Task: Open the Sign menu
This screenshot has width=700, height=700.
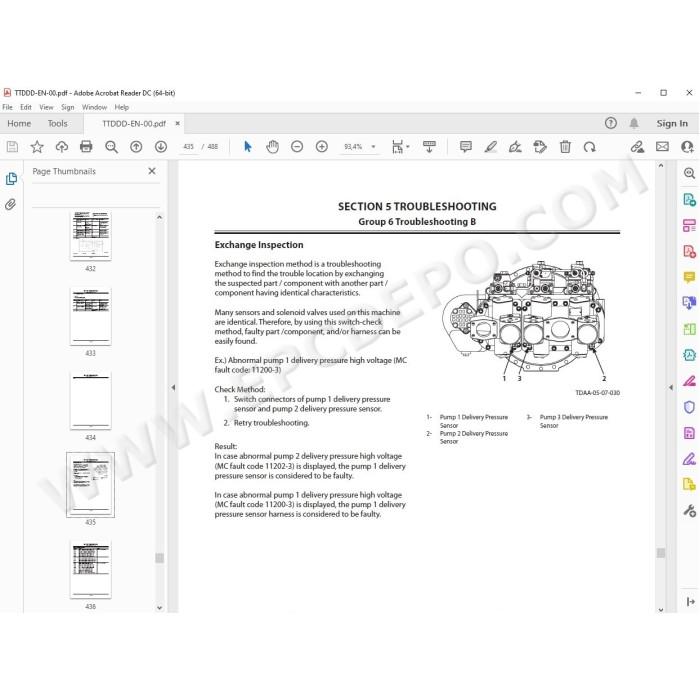Action: click(x=67, y=107)
